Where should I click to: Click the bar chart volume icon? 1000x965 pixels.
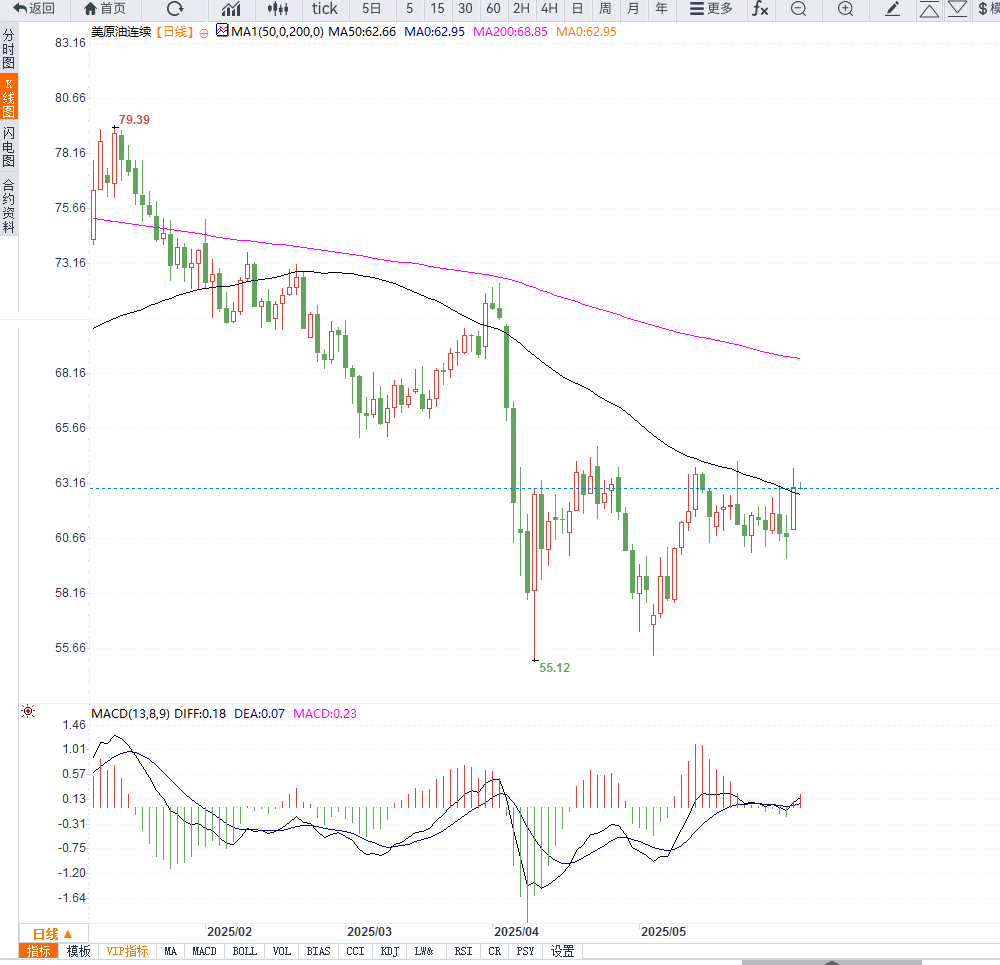point(230,9)
